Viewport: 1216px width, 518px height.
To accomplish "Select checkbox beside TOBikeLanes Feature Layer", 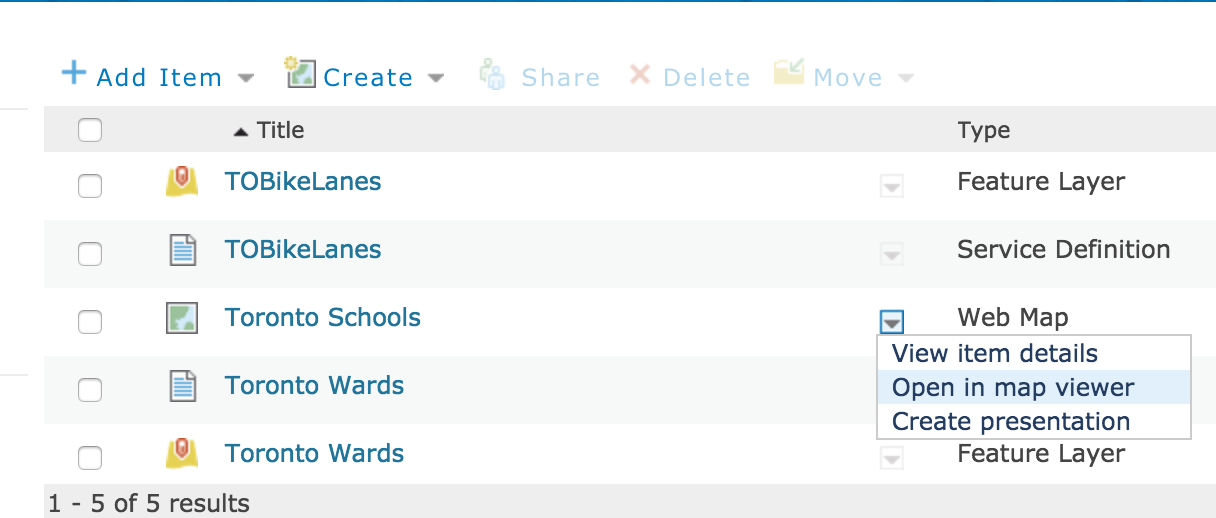I will click(x=90, y=185).
